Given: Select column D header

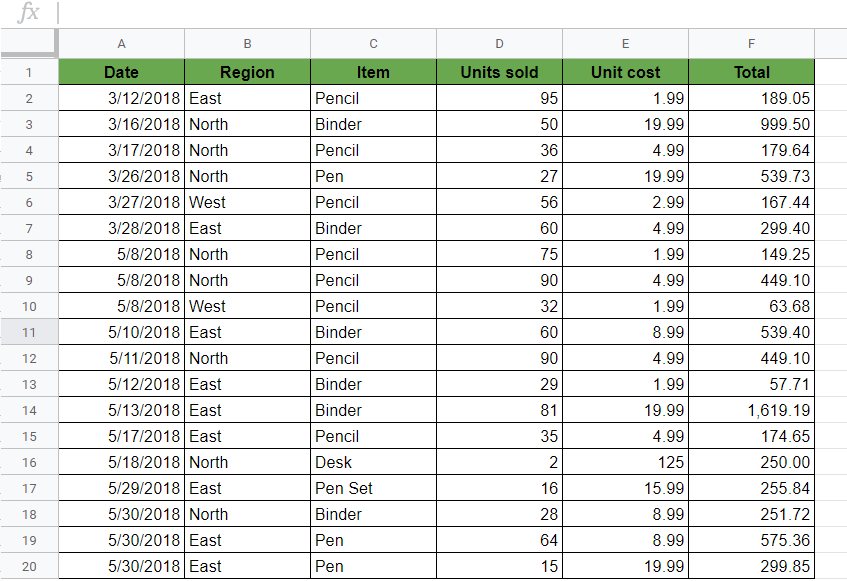Looking at the screenshot, I should pos(499,43).
